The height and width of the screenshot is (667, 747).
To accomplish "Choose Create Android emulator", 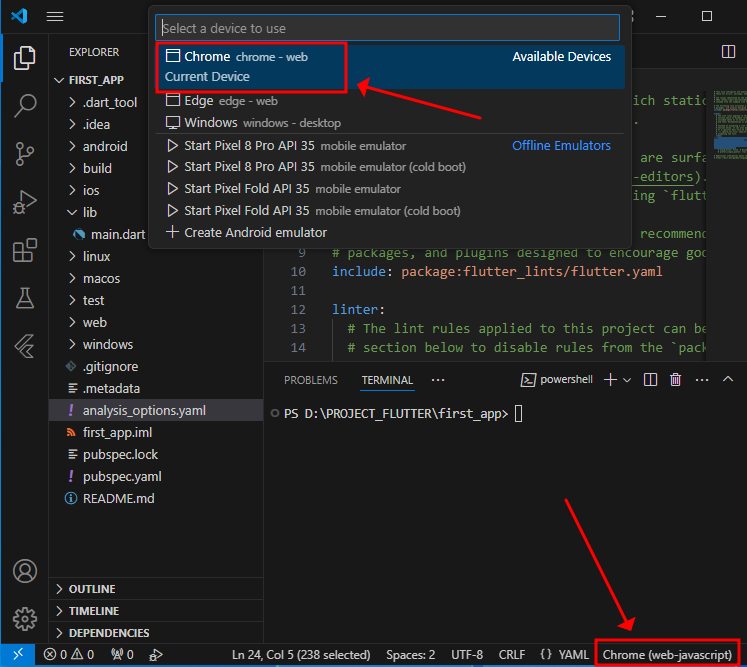I will tap(390, 233).
